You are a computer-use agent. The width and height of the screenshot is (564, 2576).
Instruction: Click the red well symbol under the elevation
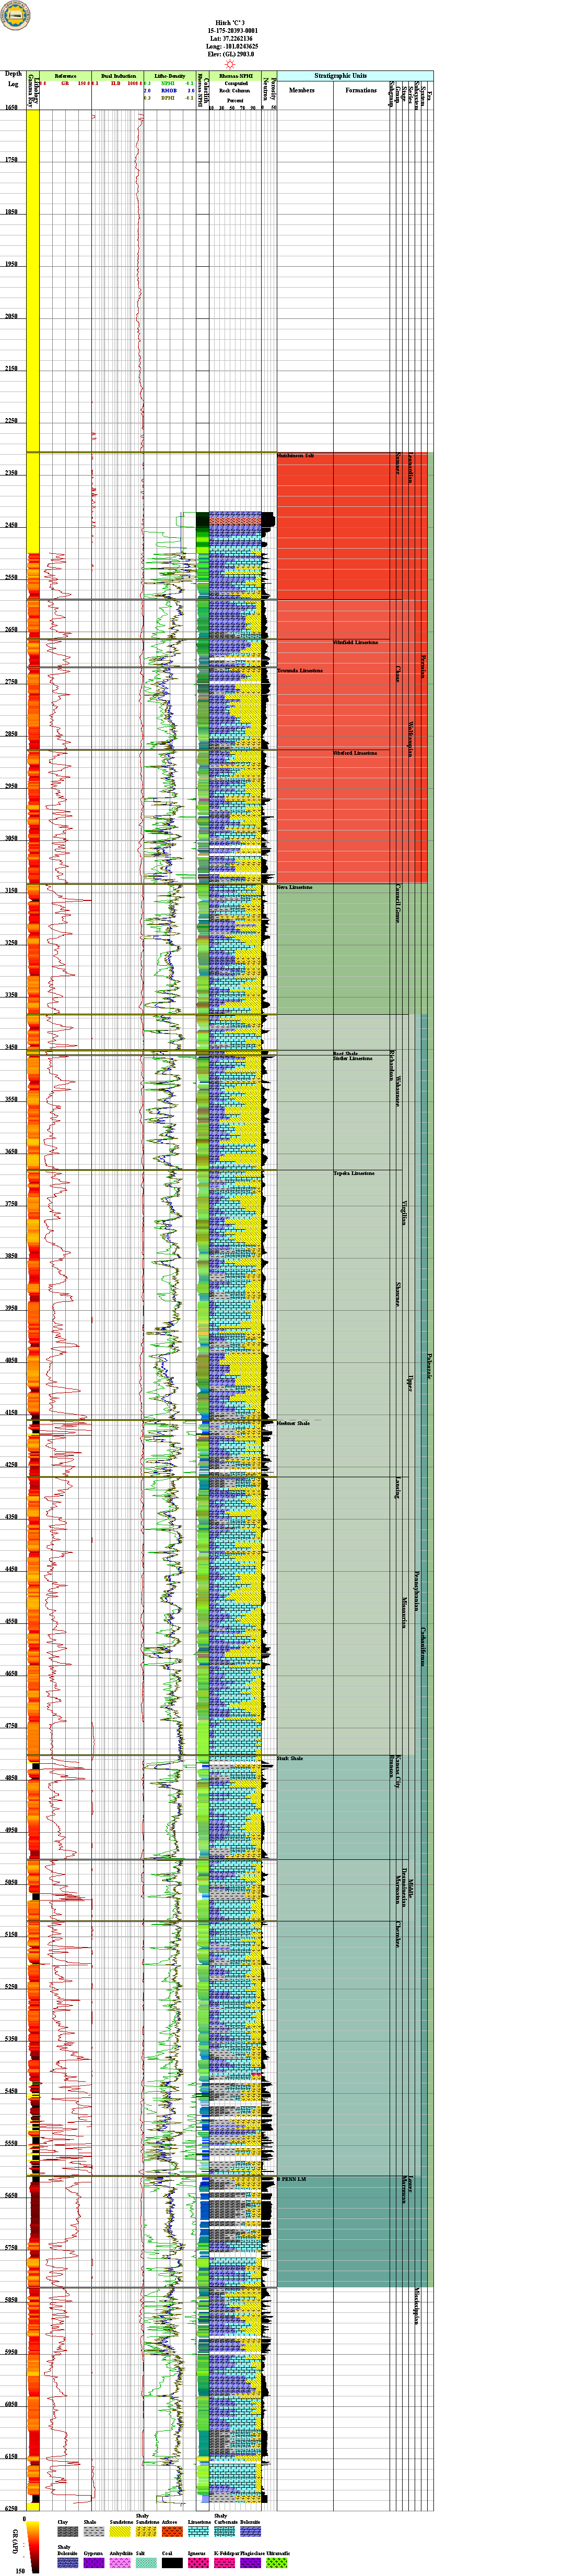[x=229, y=63]
